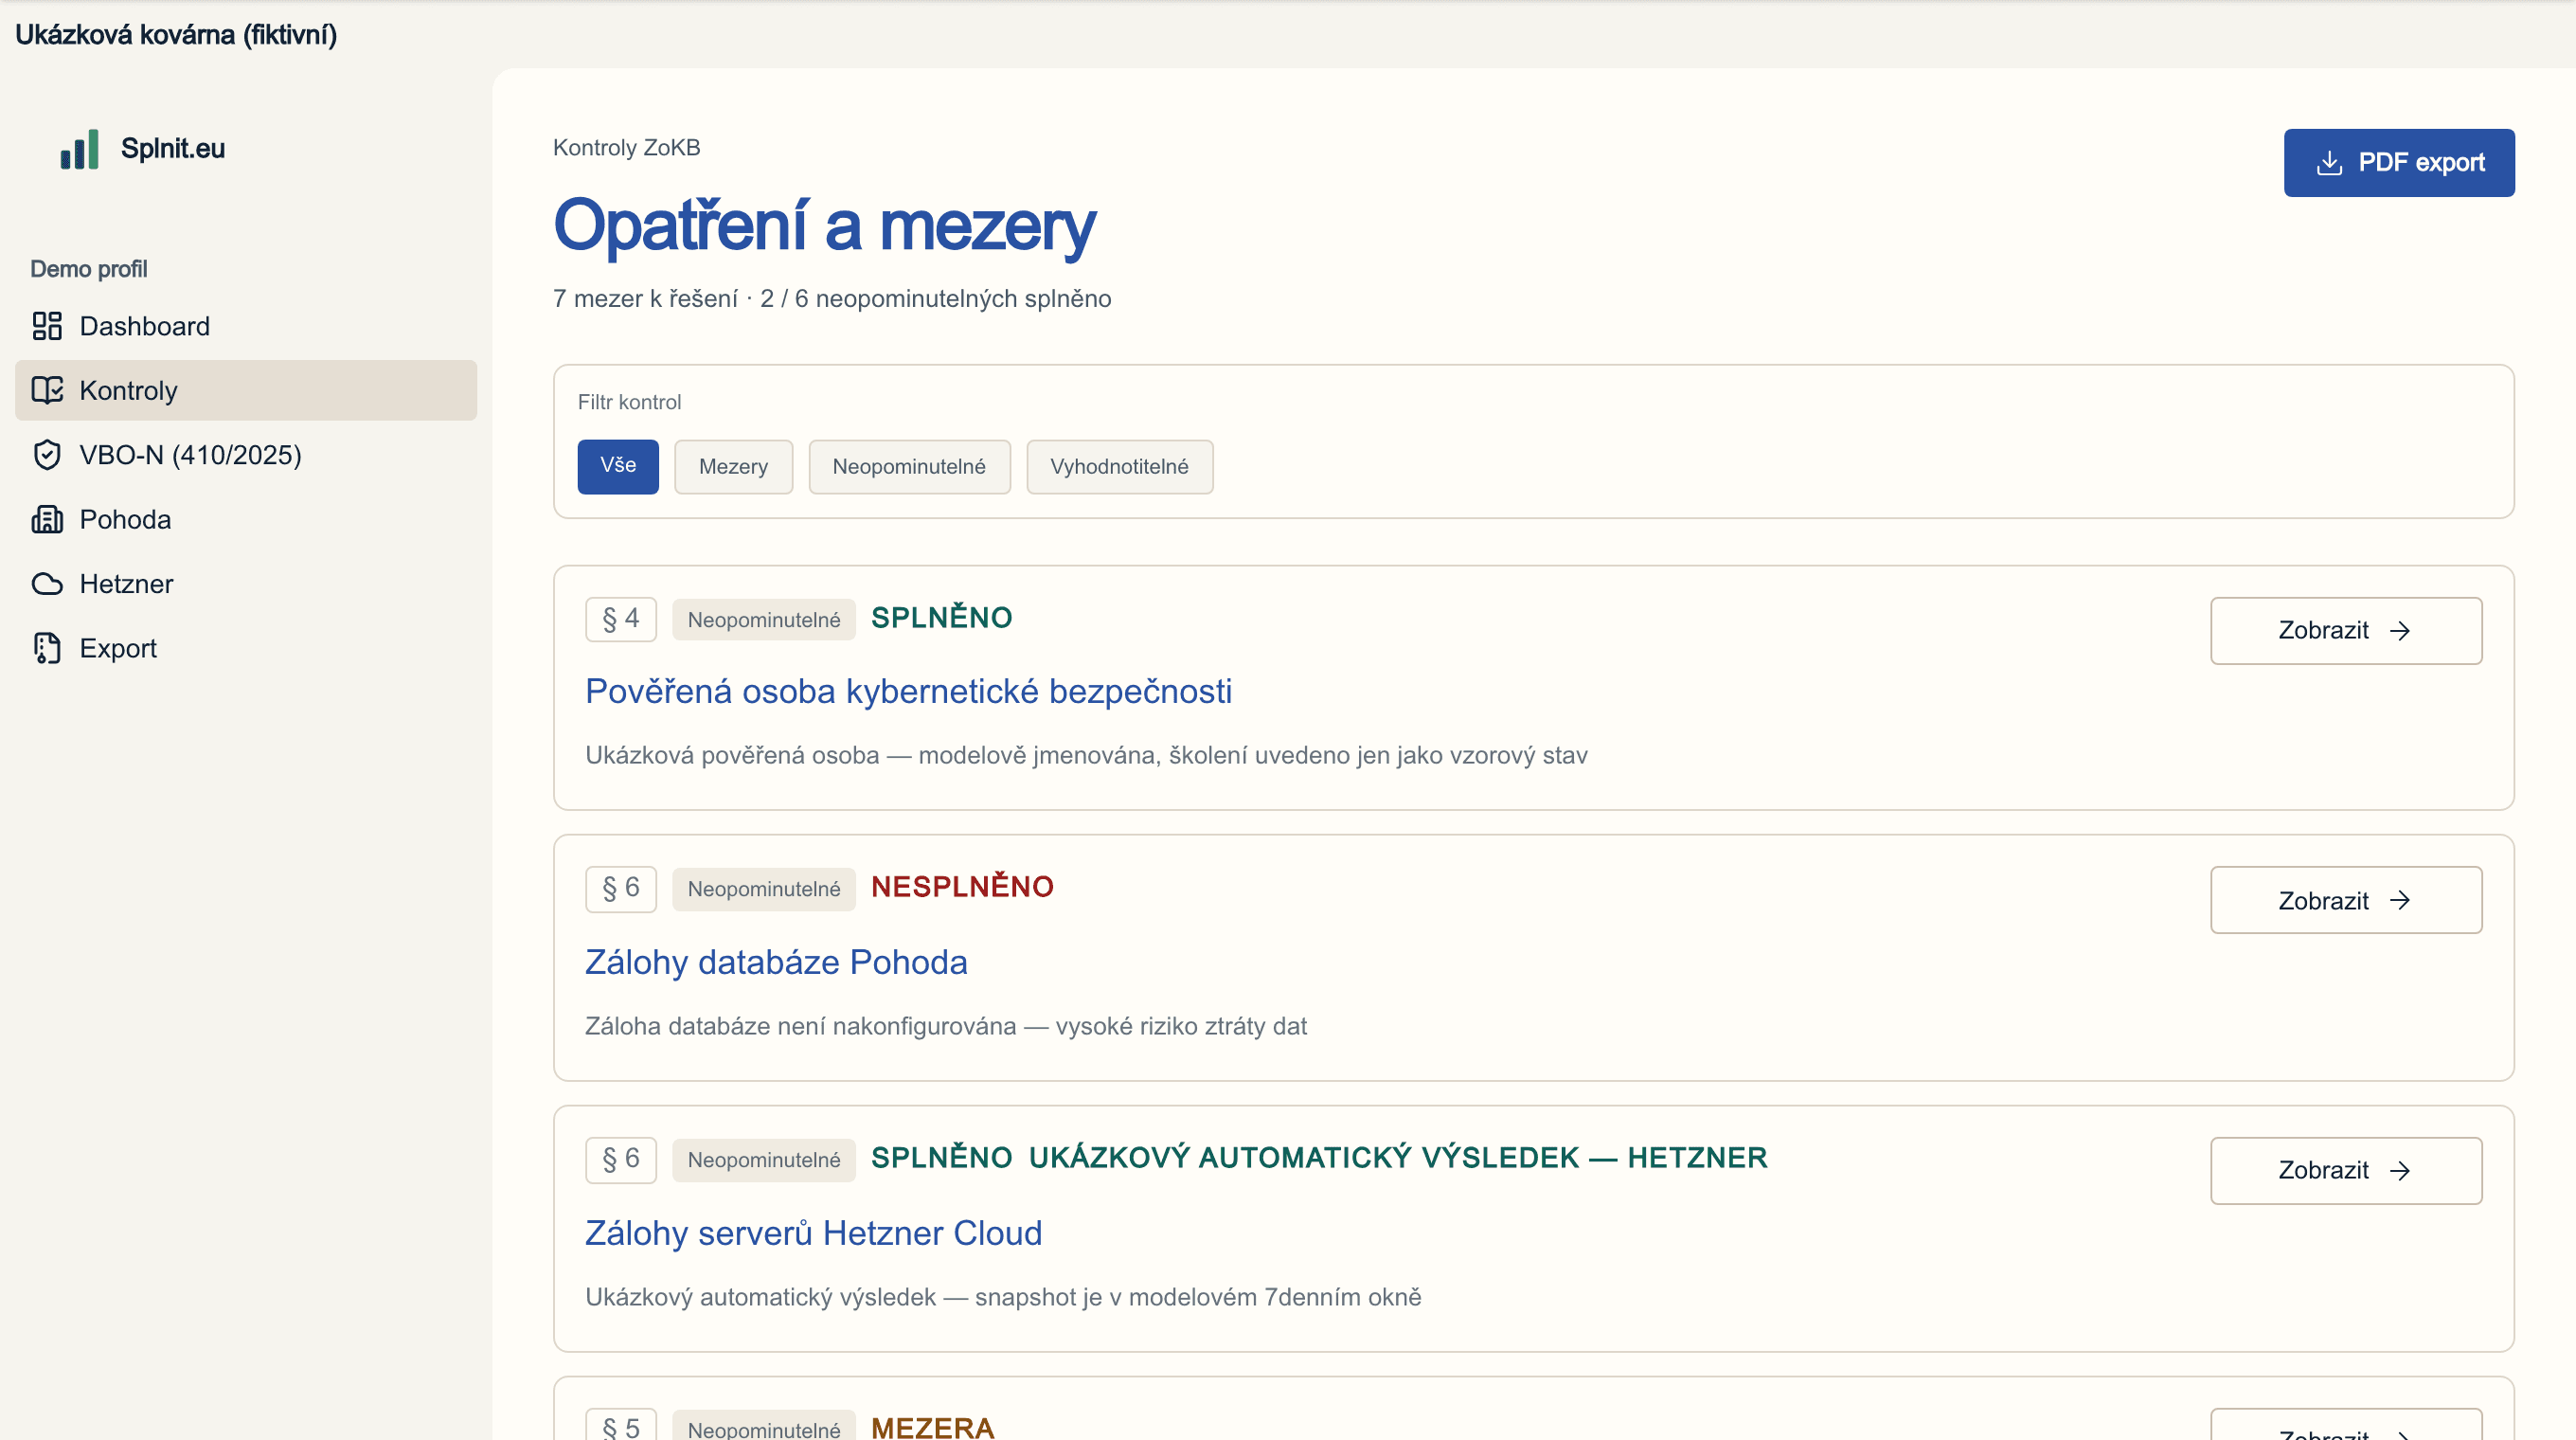This screenshot has width=2576, height=1440.
Task: Click the VBO-N shield check icon
Action: [x=47, y=455]
